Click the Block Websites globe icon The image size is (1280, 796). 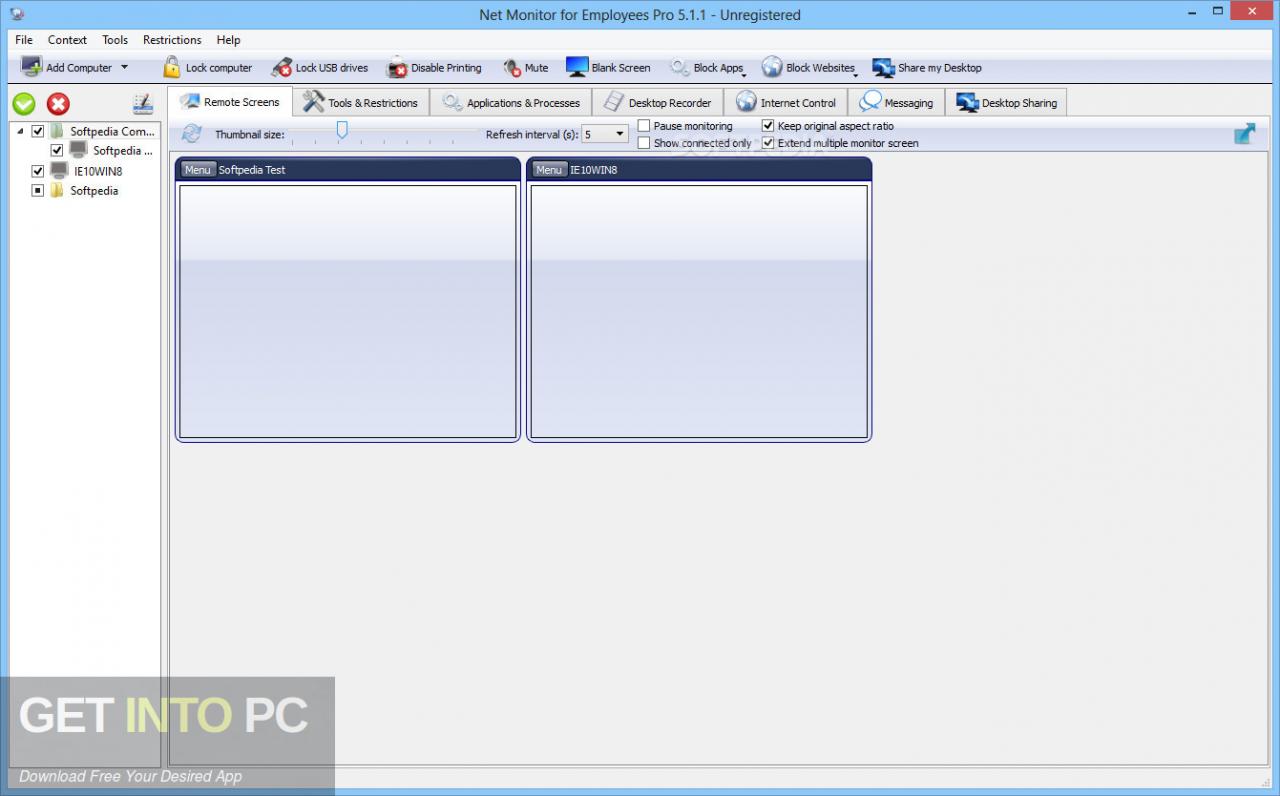coord(772,67)
